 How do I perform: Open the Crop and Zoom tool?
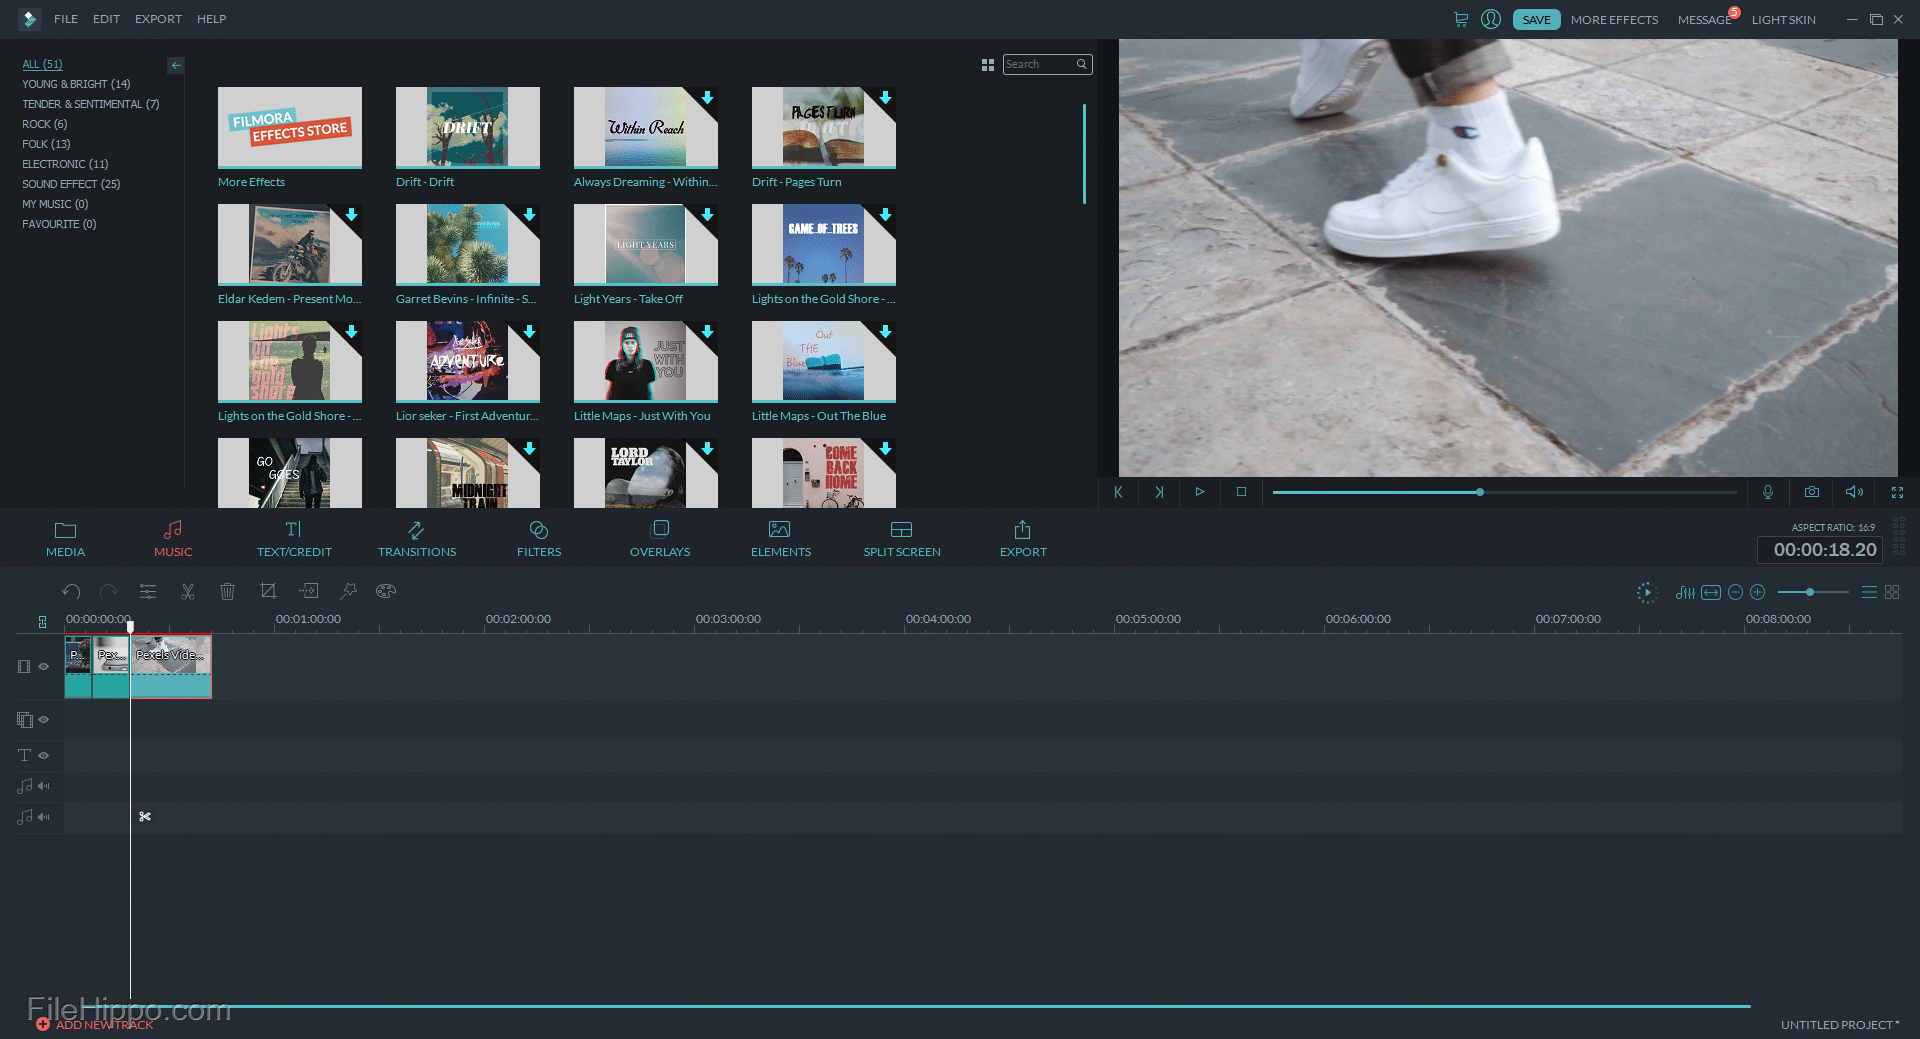coord(268,591)
